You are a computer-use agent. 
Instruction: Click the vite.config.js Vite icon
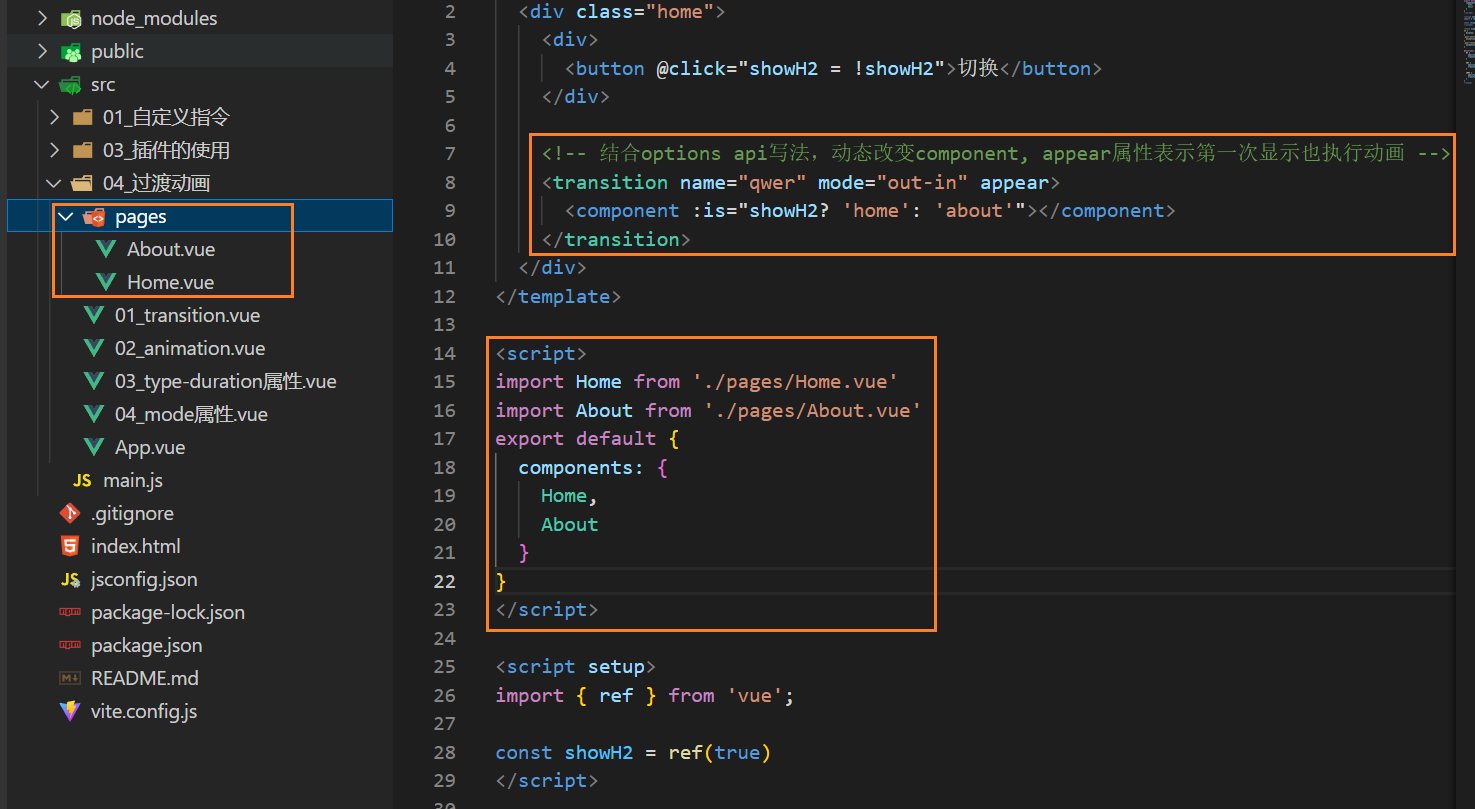pos(70,712)
